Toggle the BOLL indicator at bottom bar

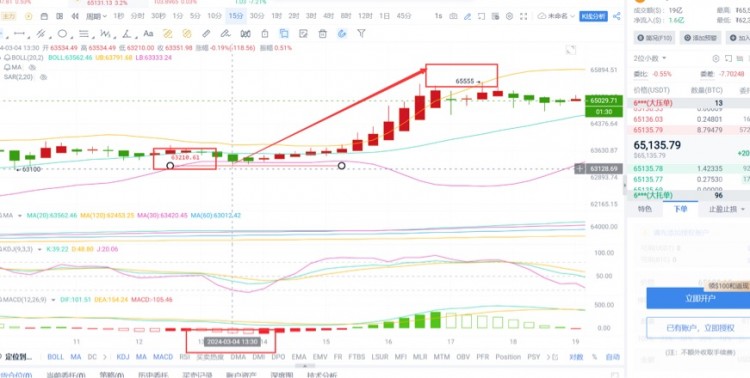[x=55, y=357]
